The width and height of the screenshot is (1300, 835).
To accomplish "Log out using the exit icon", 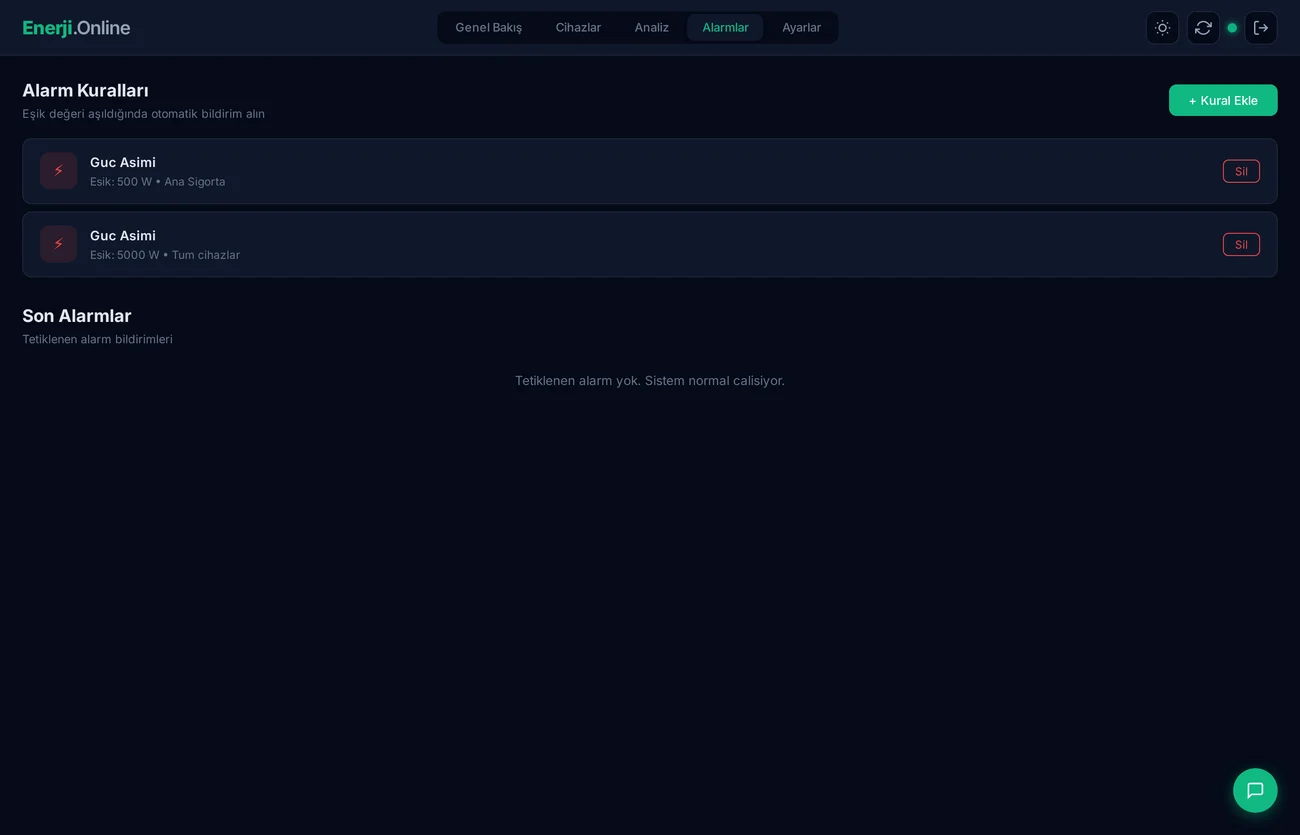I will 1261,27.
